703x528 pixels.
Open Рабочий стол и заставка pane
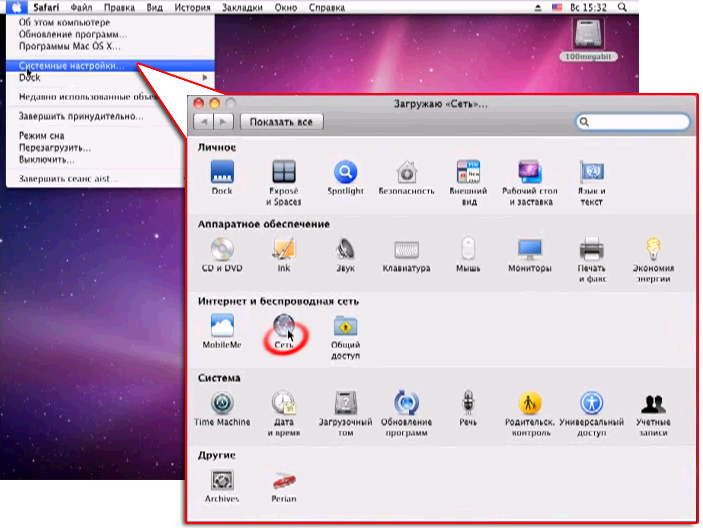click(530, 172)
